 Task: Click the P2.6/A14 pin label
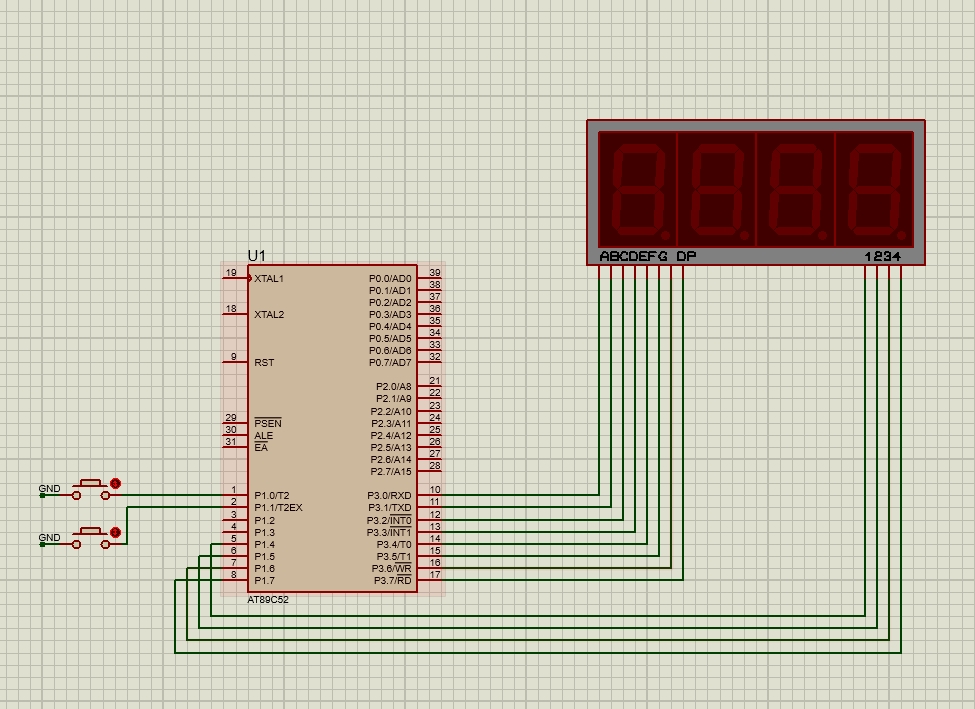click(391, 460)
